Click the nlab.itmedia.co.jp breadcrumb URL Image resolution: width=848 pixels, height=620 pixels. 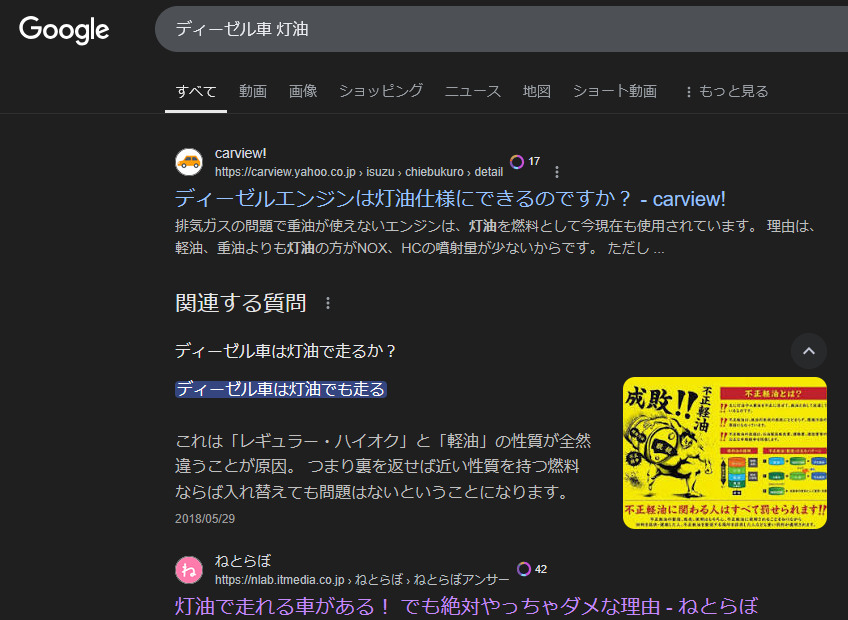pyautogui.click(x=362, y=580)
